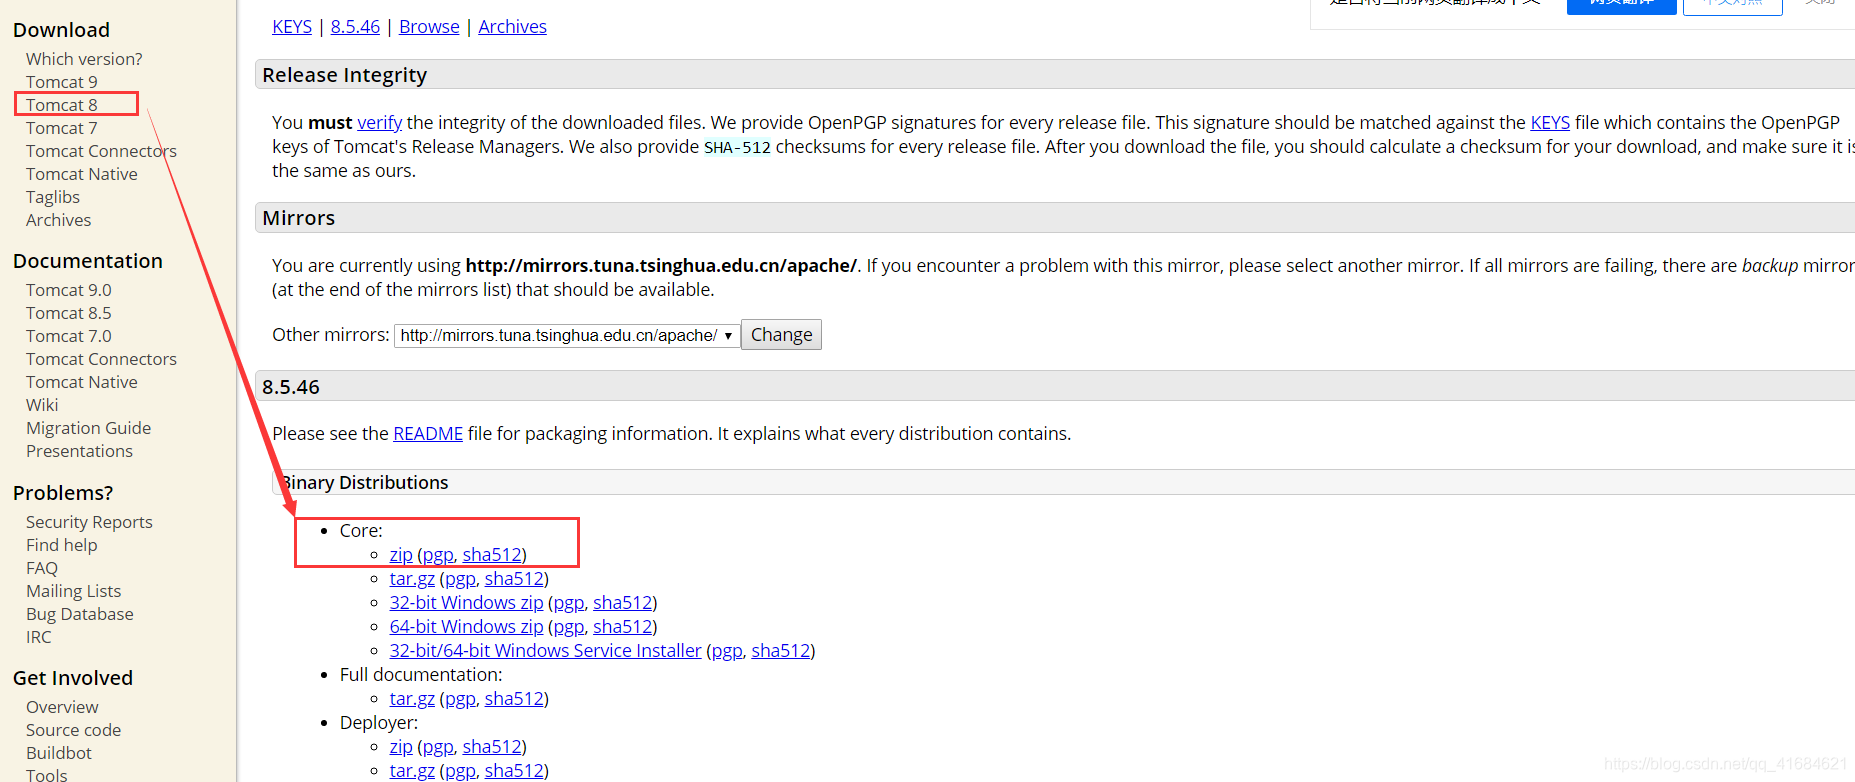Download 64-bit Windows zip

[466, 627]
